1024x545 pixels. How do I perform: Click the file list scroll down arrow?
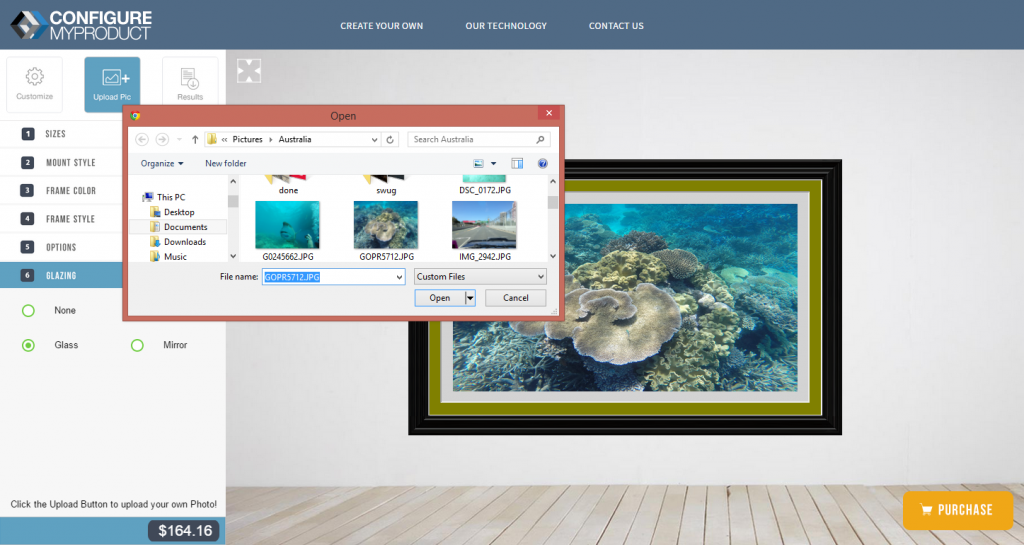tap(553, 257)
